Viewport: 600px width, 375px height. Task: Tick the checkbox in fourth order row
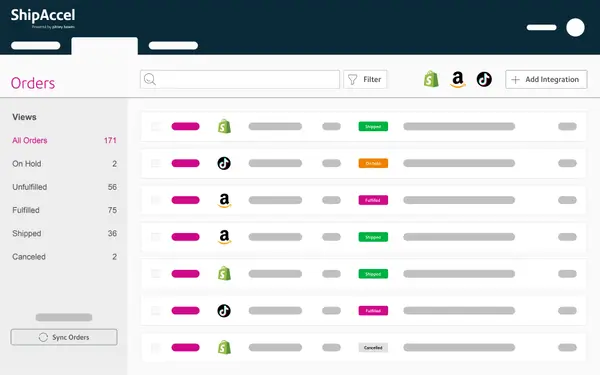(156, 237)
